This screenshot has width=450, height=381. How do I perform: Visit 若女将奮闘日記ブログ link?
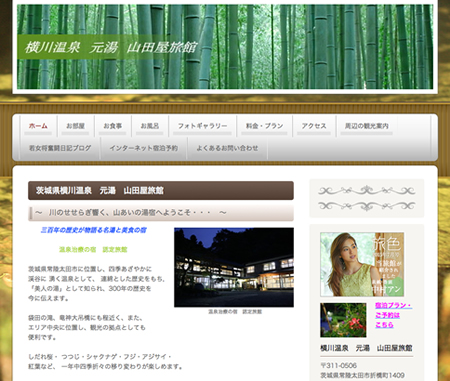60,148
